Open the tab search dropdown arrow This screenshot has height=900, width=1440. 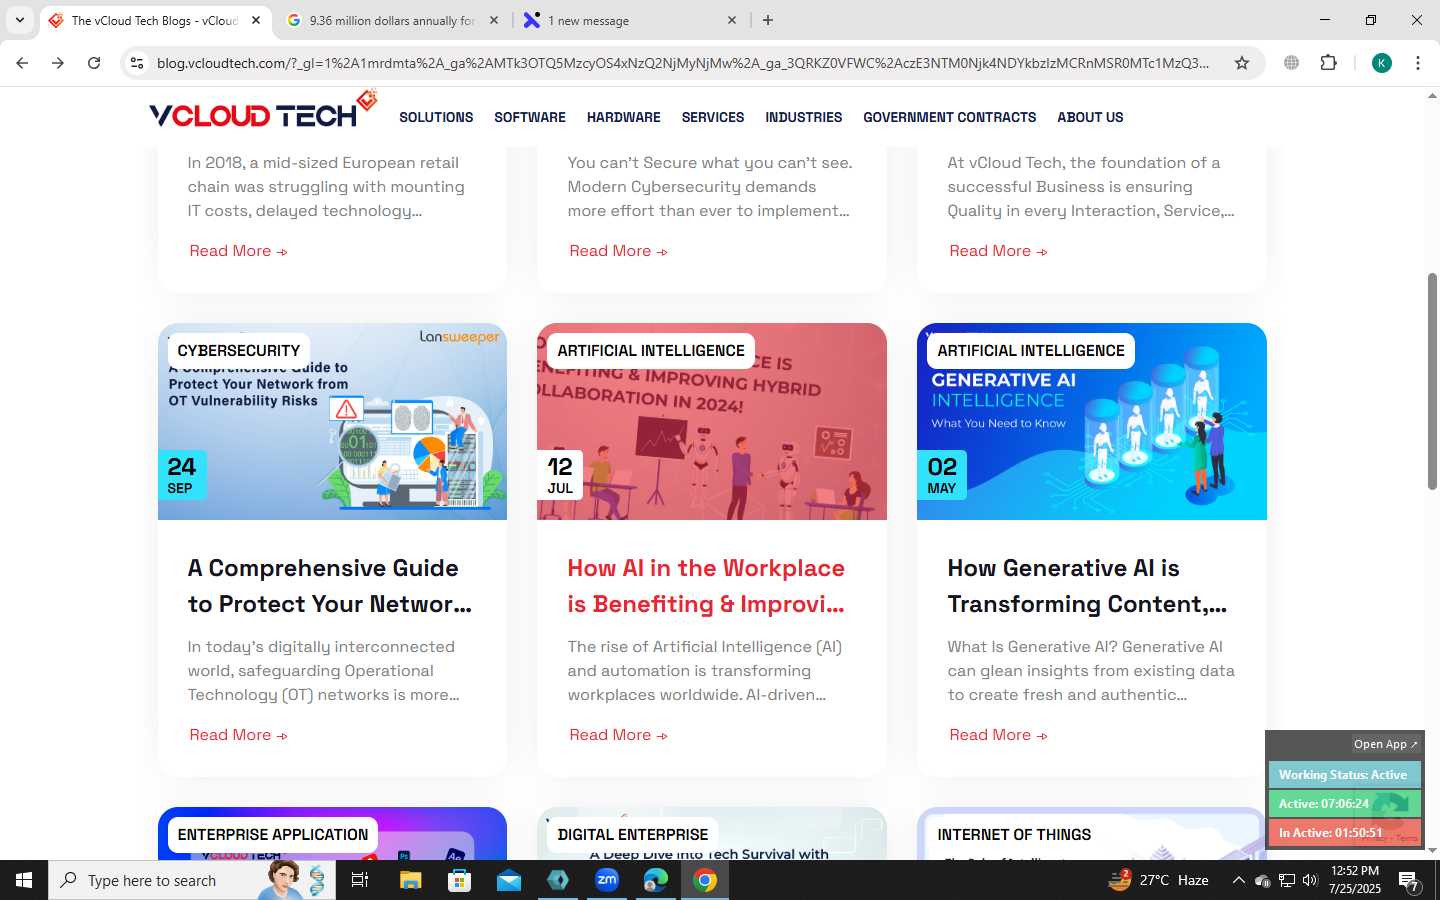19,20
